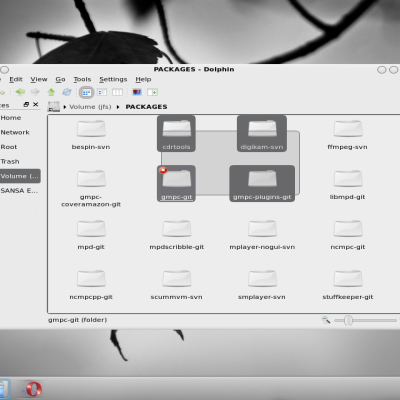Select the ffmpeg-svn folder
The image size is (400, 400).
coord(348,135)
